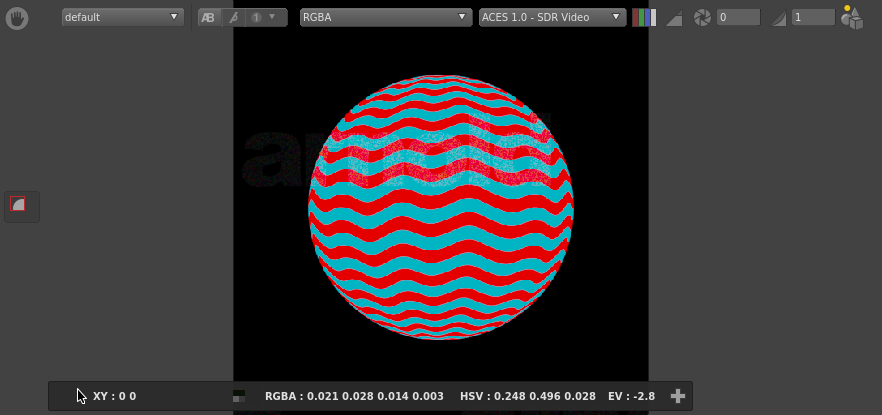Viewport: 882px width, 415px height.
Task: Click the gamma curve icon
Action: click(776, 18)
